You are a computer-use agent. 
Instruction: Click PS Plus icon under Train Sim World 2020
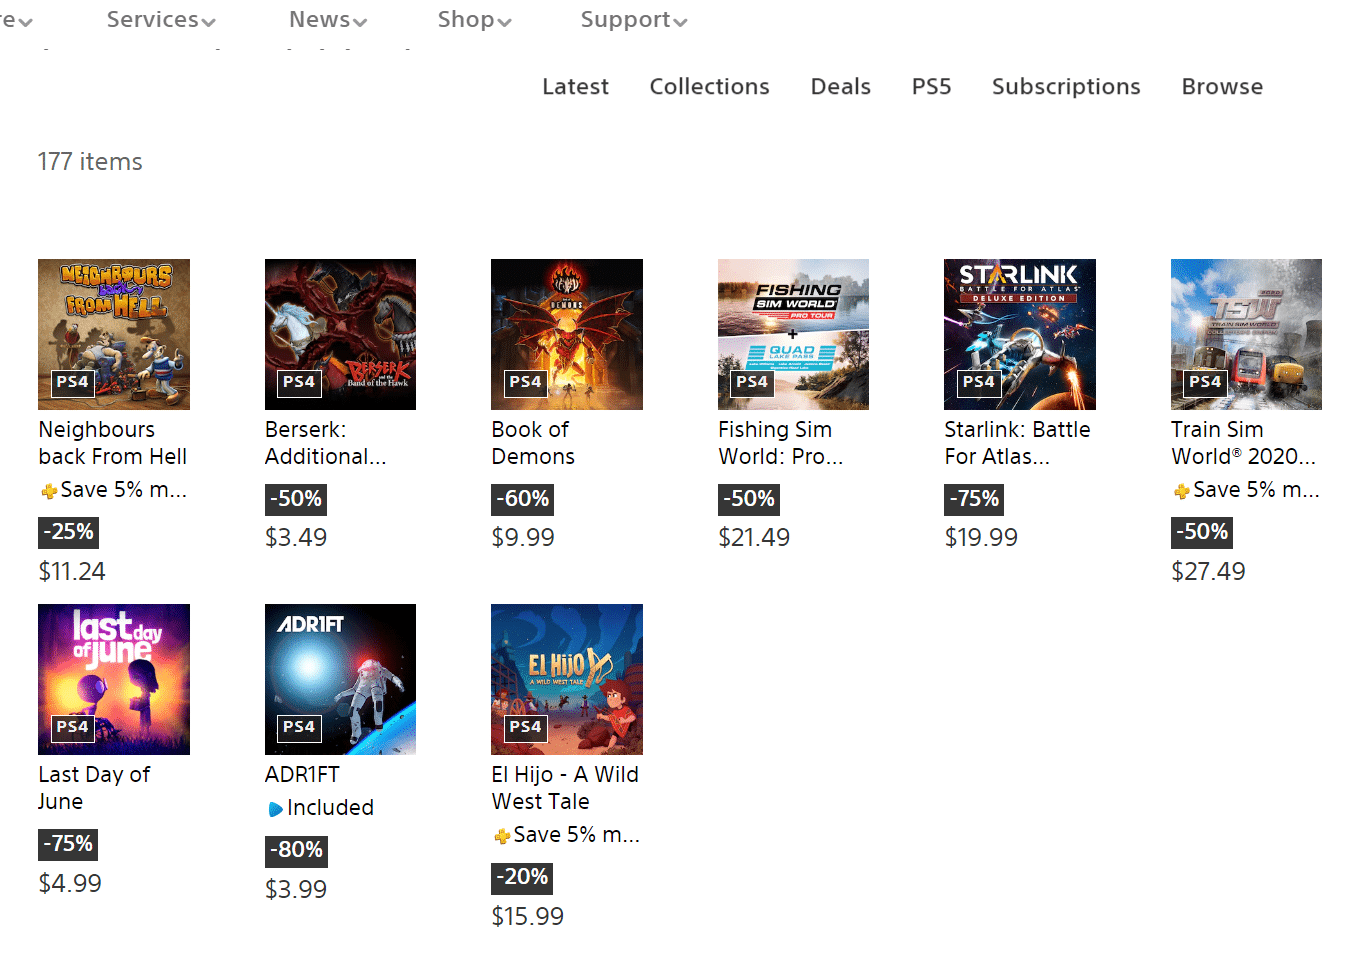(1181, 491)
